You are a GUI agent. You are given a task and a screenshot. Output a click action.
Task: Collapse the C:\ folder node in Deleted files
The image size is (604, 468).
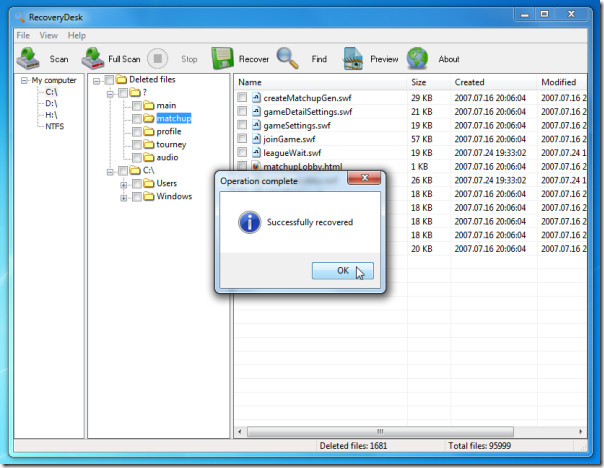click(x=110, y=172)
